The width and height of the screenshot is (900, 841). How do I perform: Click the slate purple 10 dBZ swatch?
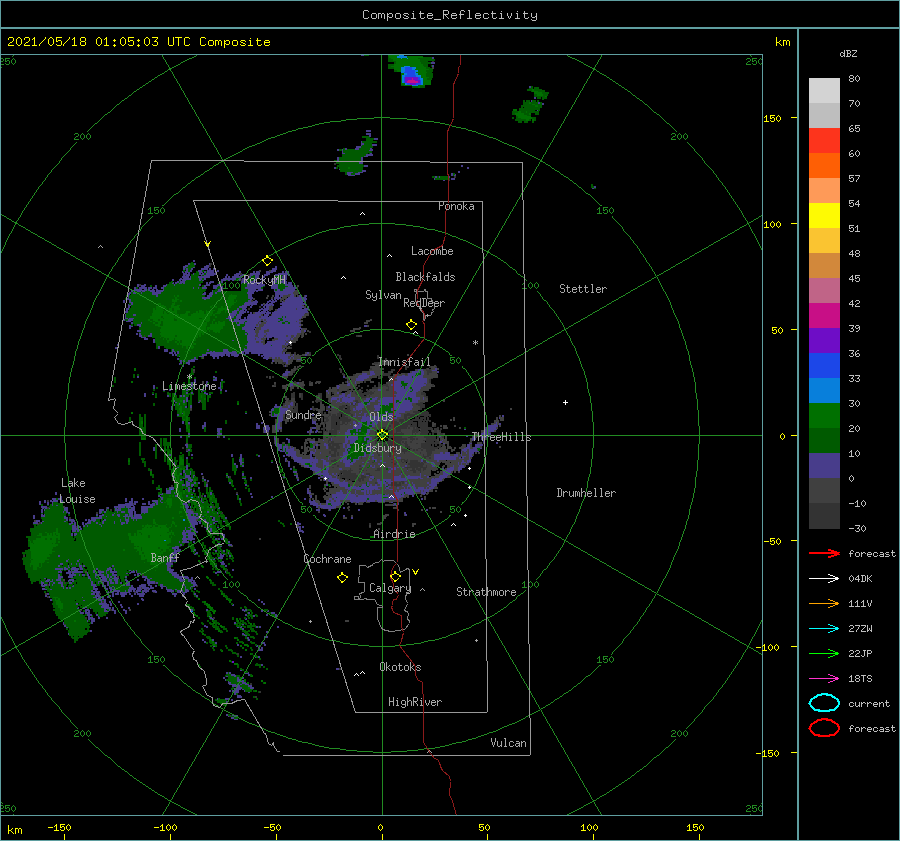824,466
